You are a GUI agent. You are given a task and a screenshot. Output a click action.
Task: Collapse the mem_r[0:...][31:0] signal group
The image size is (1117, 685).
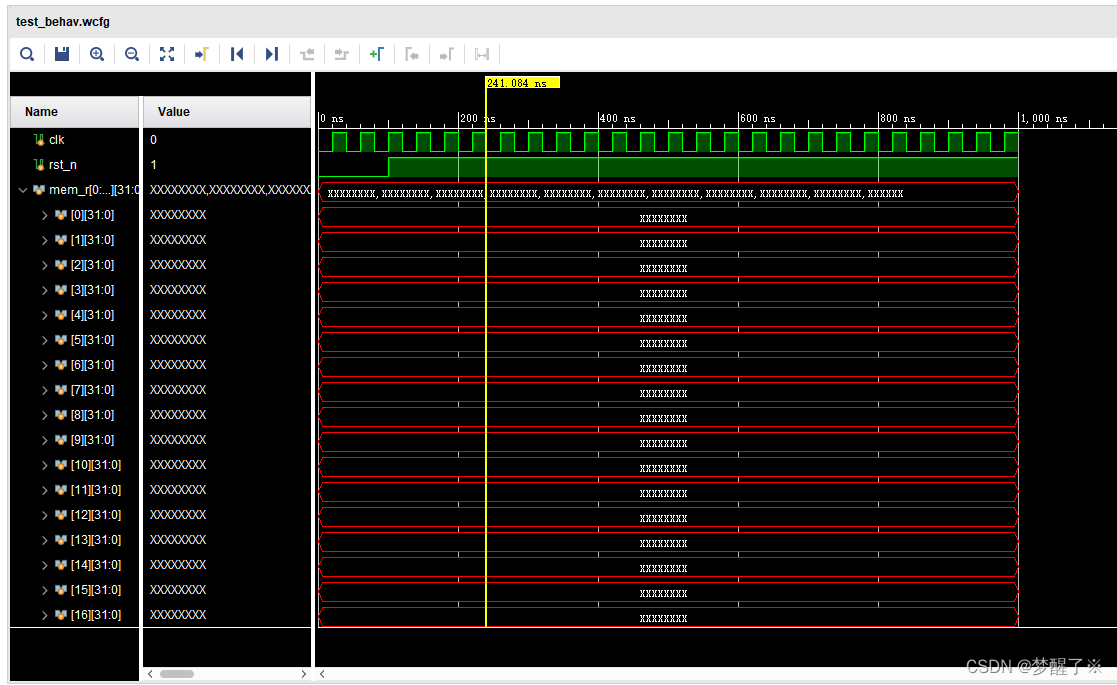coord(23,189)
